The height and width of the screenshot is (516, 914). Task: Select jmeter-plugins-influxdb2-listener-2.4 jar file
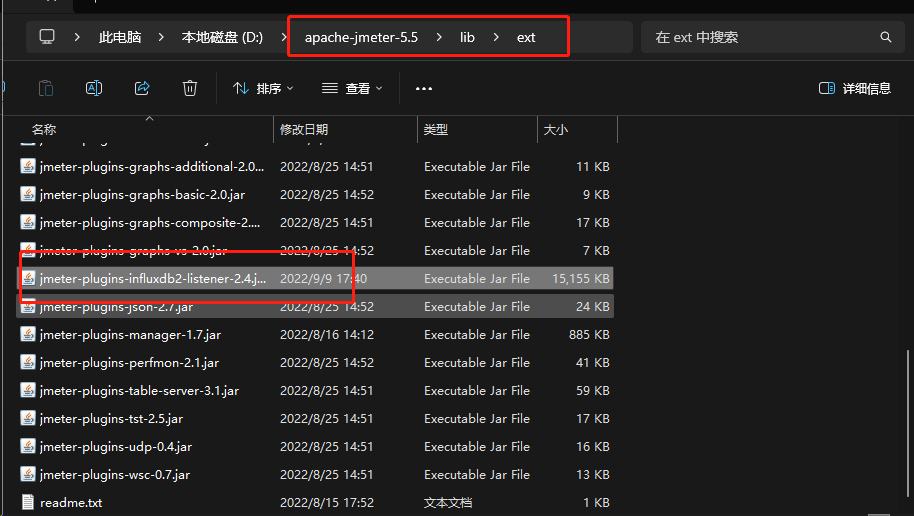(x=315, y=279)
